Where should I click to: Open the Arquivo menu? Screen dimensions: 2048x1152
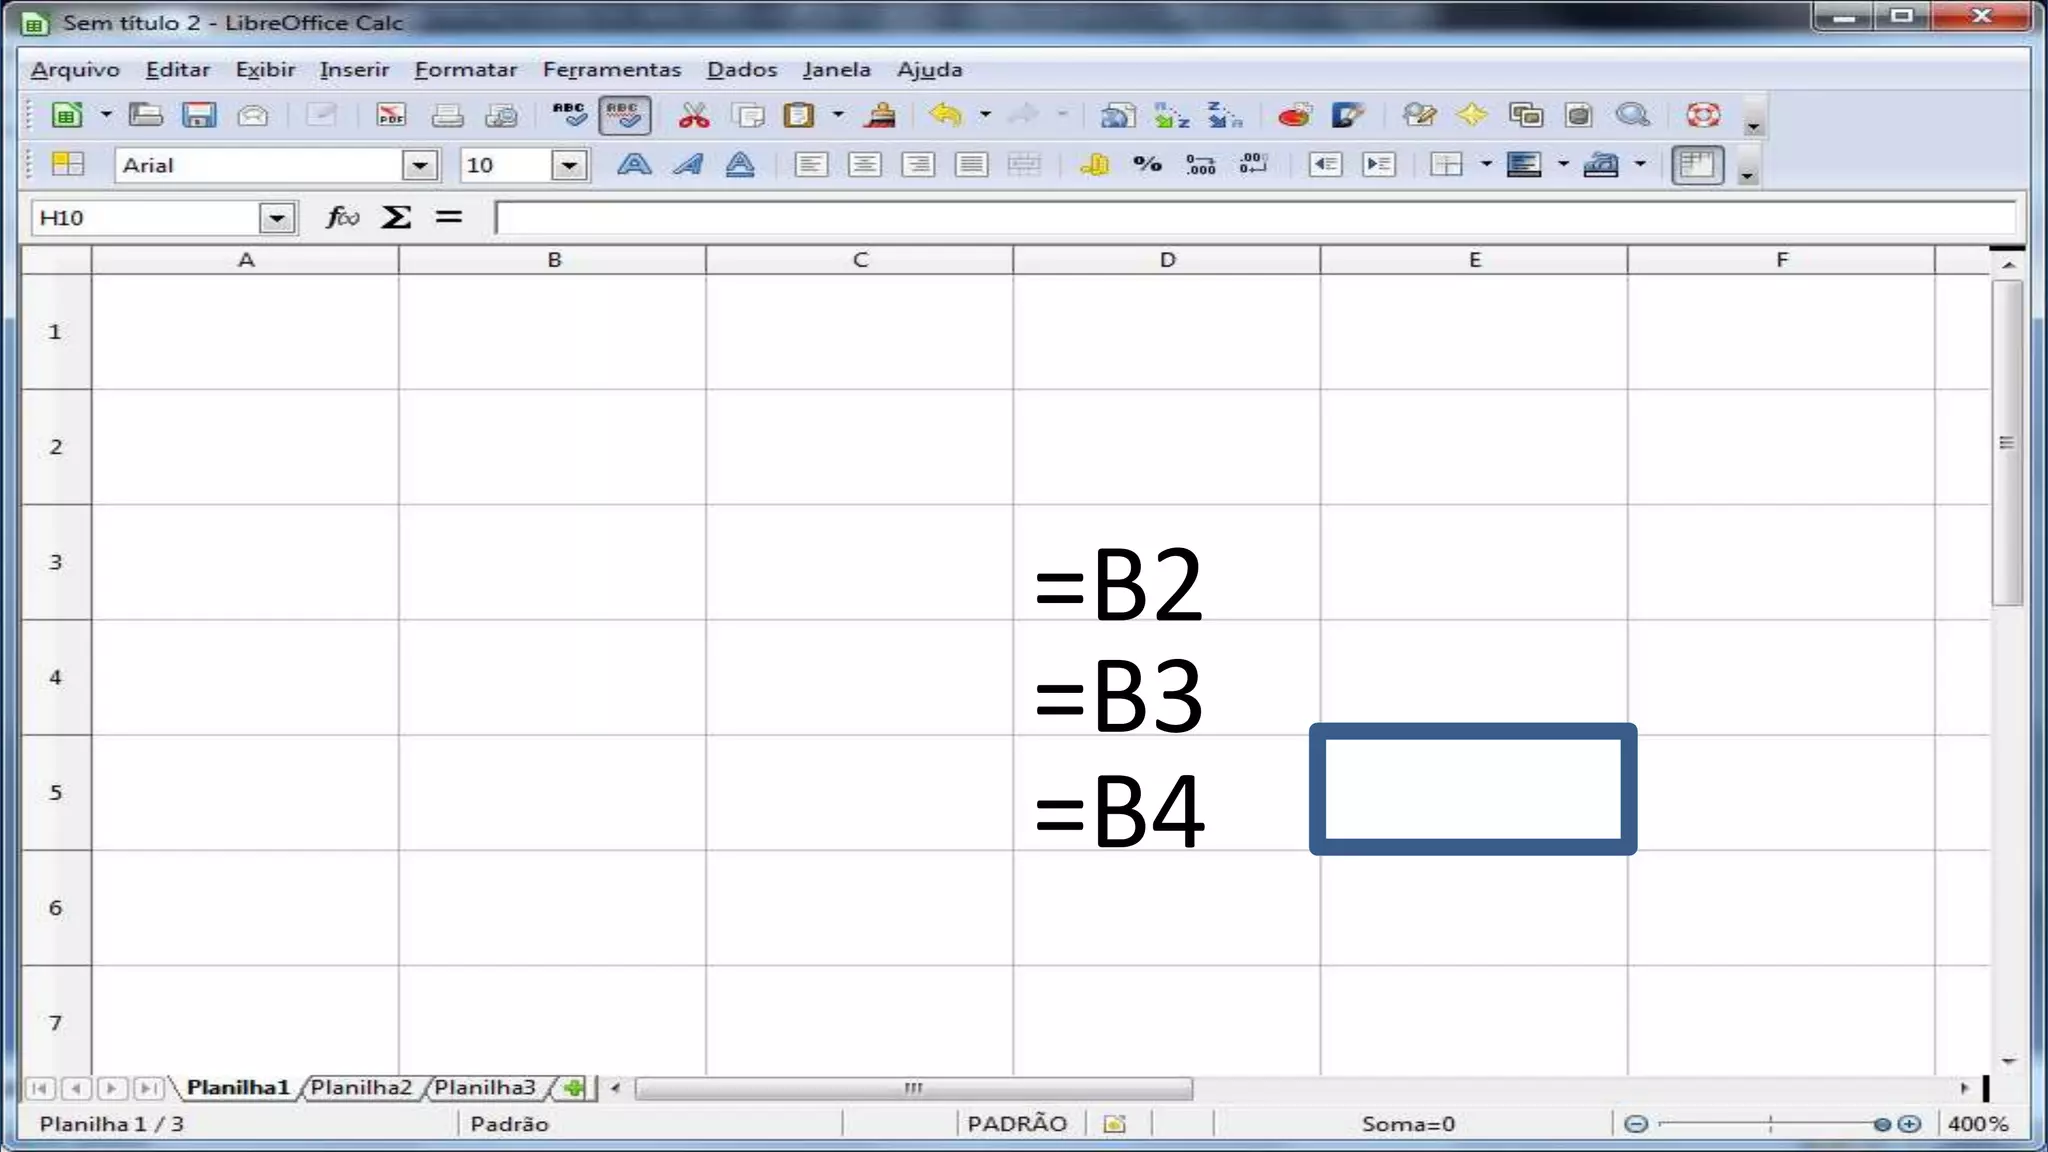pos(75,69)
